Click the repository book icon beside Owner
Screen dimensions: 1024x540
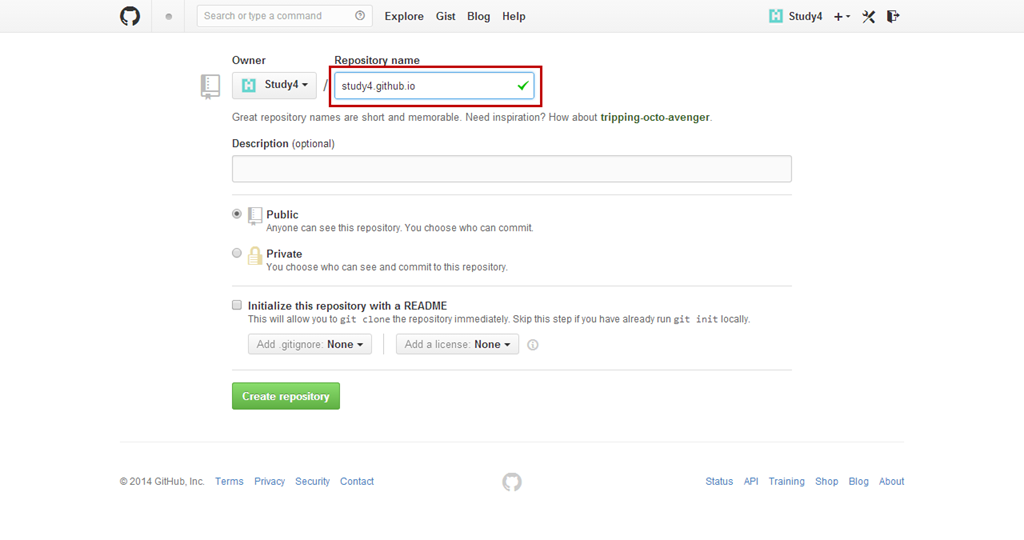(x=210, y=86)
